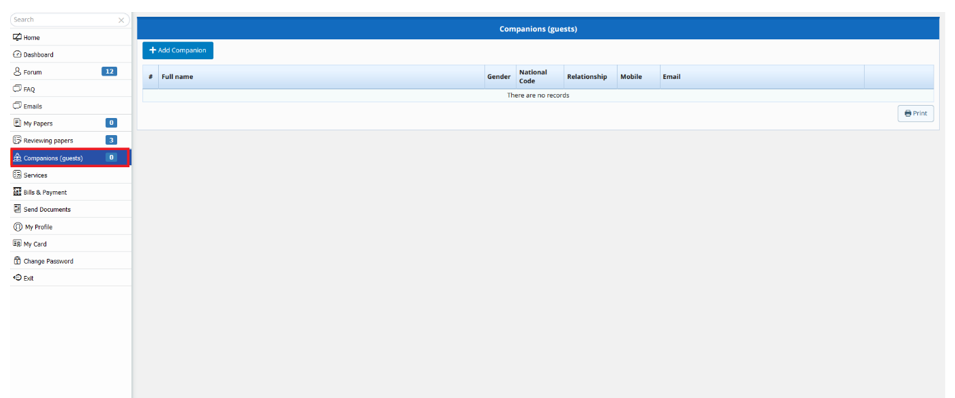Open My Papers document icon
955x398 pixels.
click(x=17, y=123)
